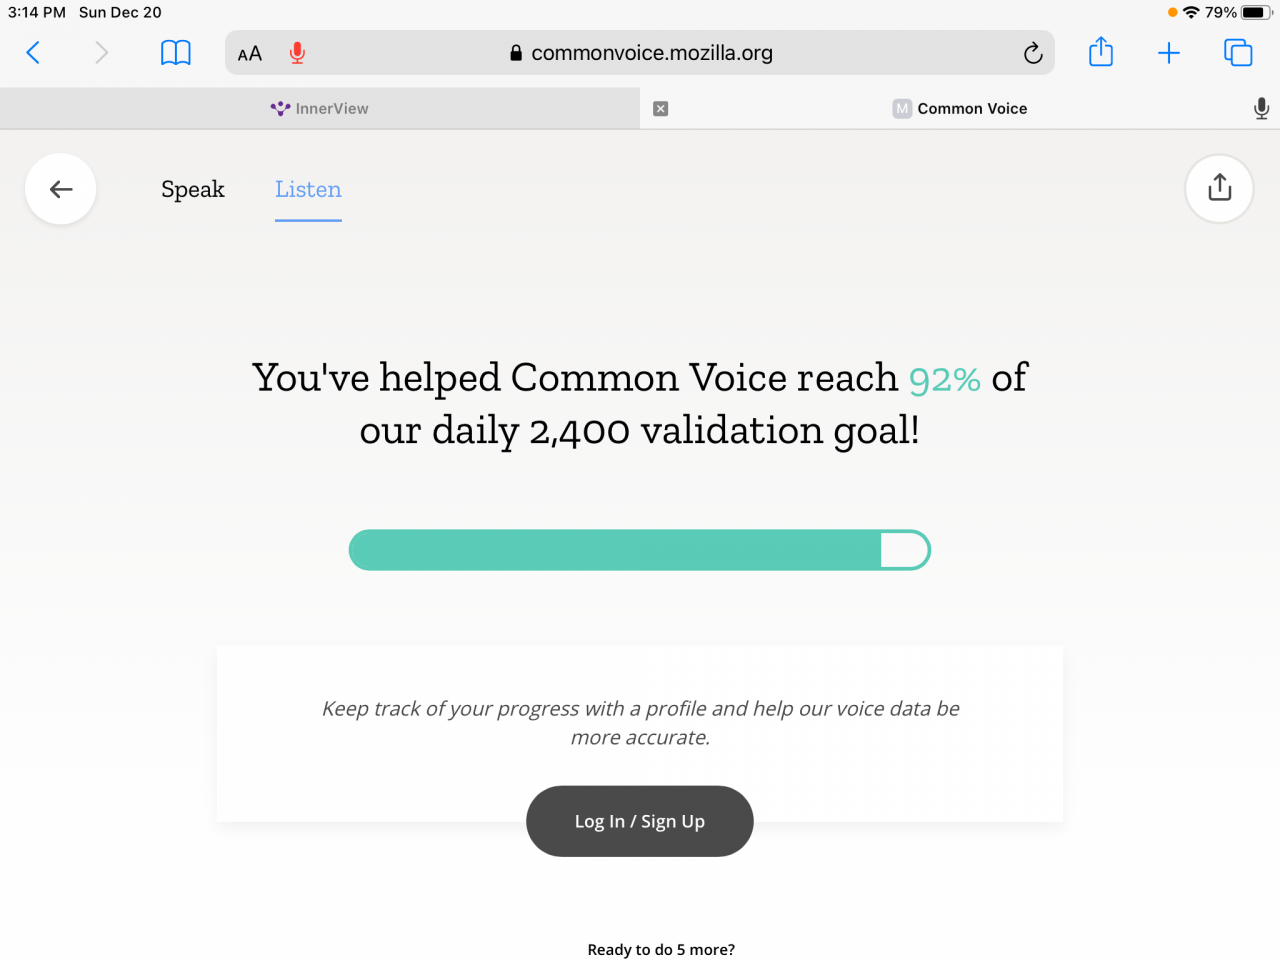1280x960 pixels.
Task: Select the Common Voice browser tab
Action: click(x=960, y=108)
